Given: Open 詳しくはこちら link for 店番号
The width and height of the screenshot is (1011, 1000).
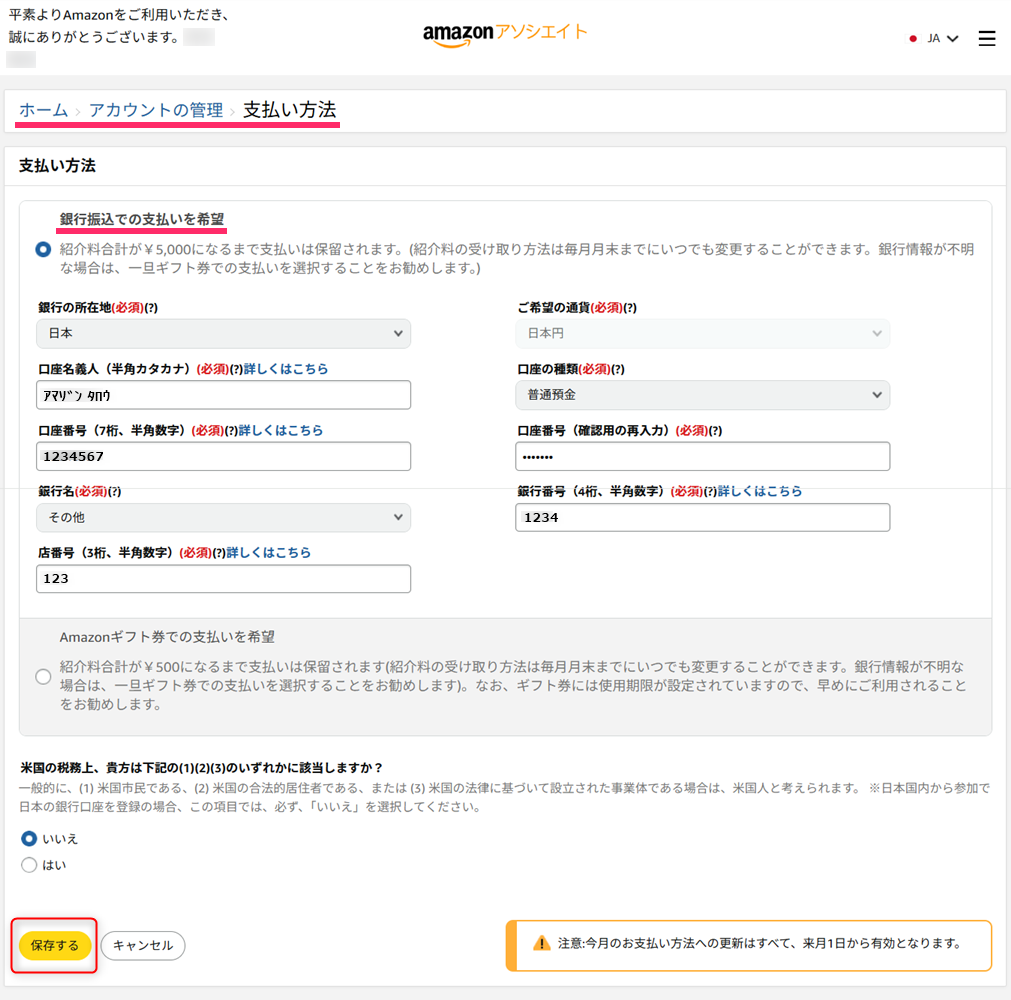Looking at the screenshot, I should point(268,553).
